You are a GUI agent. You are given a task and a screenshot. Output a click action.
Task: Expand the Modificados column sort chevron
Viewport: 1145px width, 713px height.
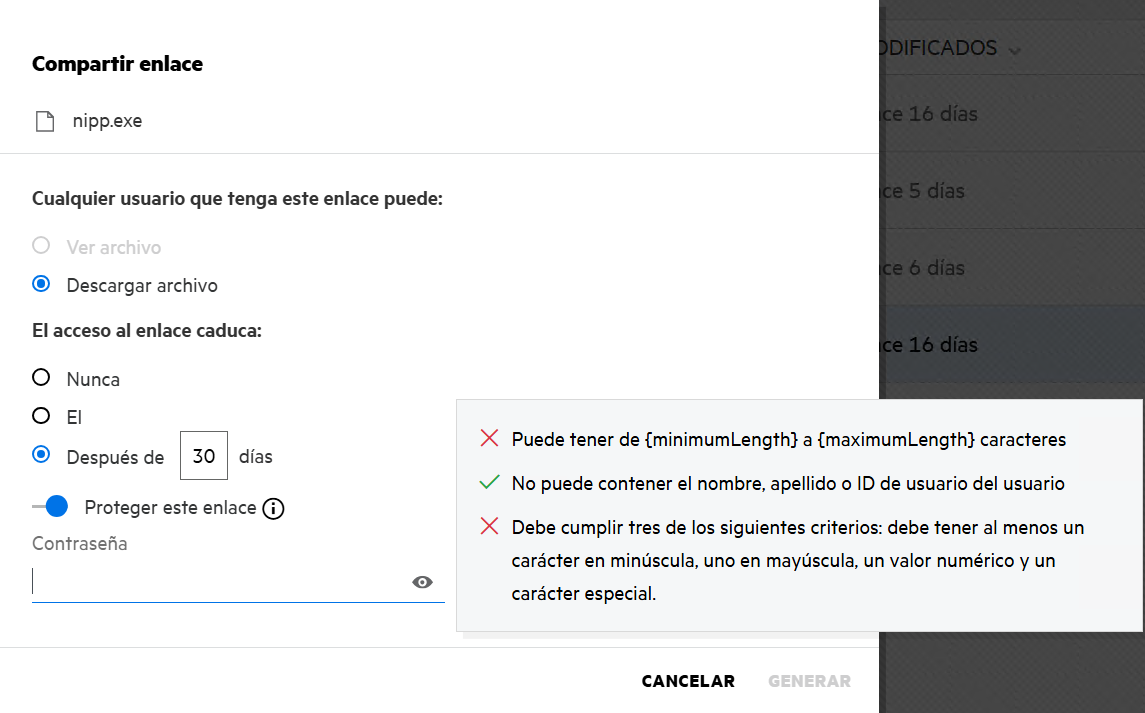1015,49
